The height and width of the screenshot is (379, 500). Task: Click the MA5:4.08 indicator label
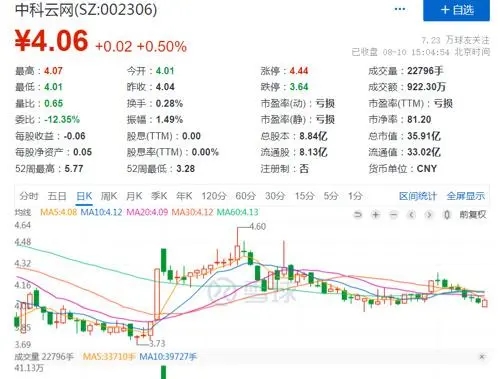tap(58, 212)
